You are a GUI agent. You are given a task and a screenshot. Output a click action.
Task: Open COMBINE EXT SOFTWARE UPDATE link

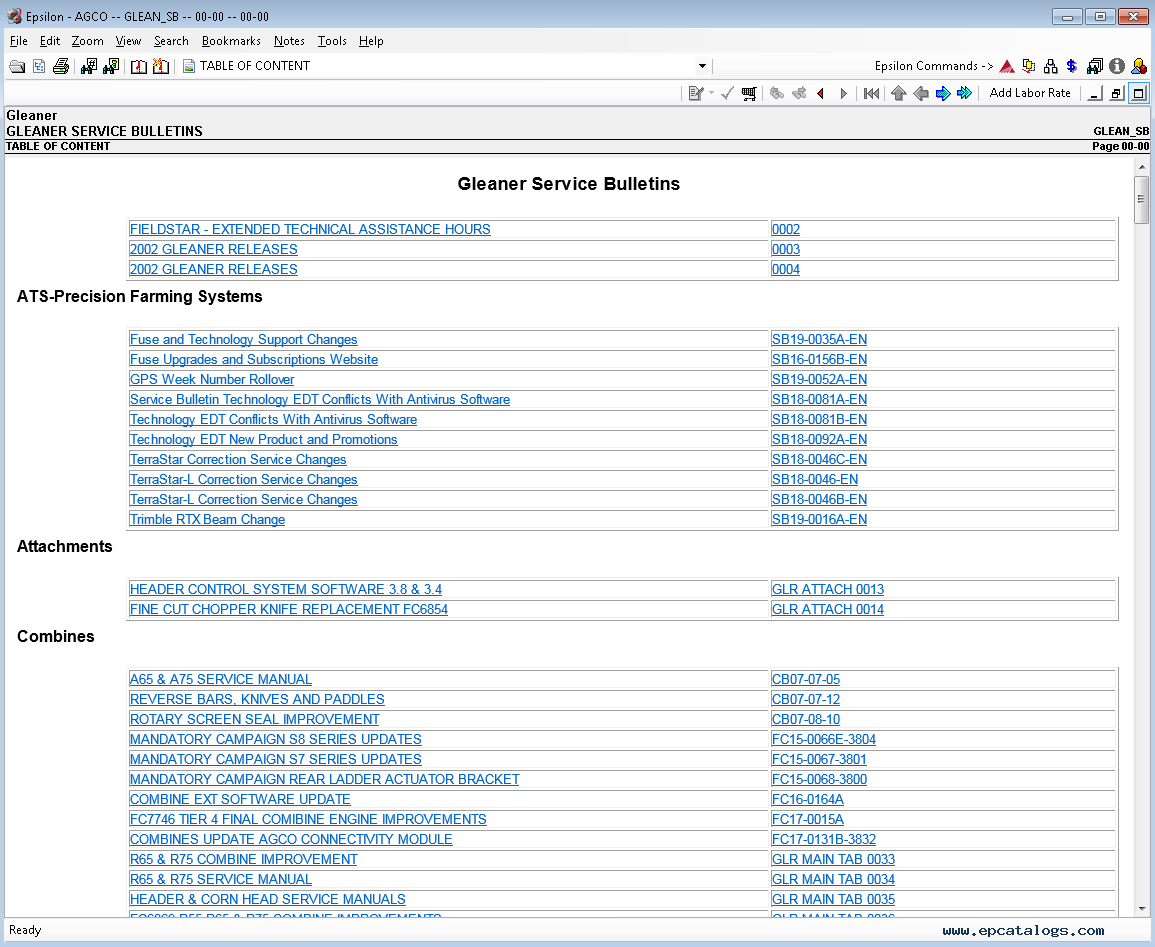tap(240, 800)
